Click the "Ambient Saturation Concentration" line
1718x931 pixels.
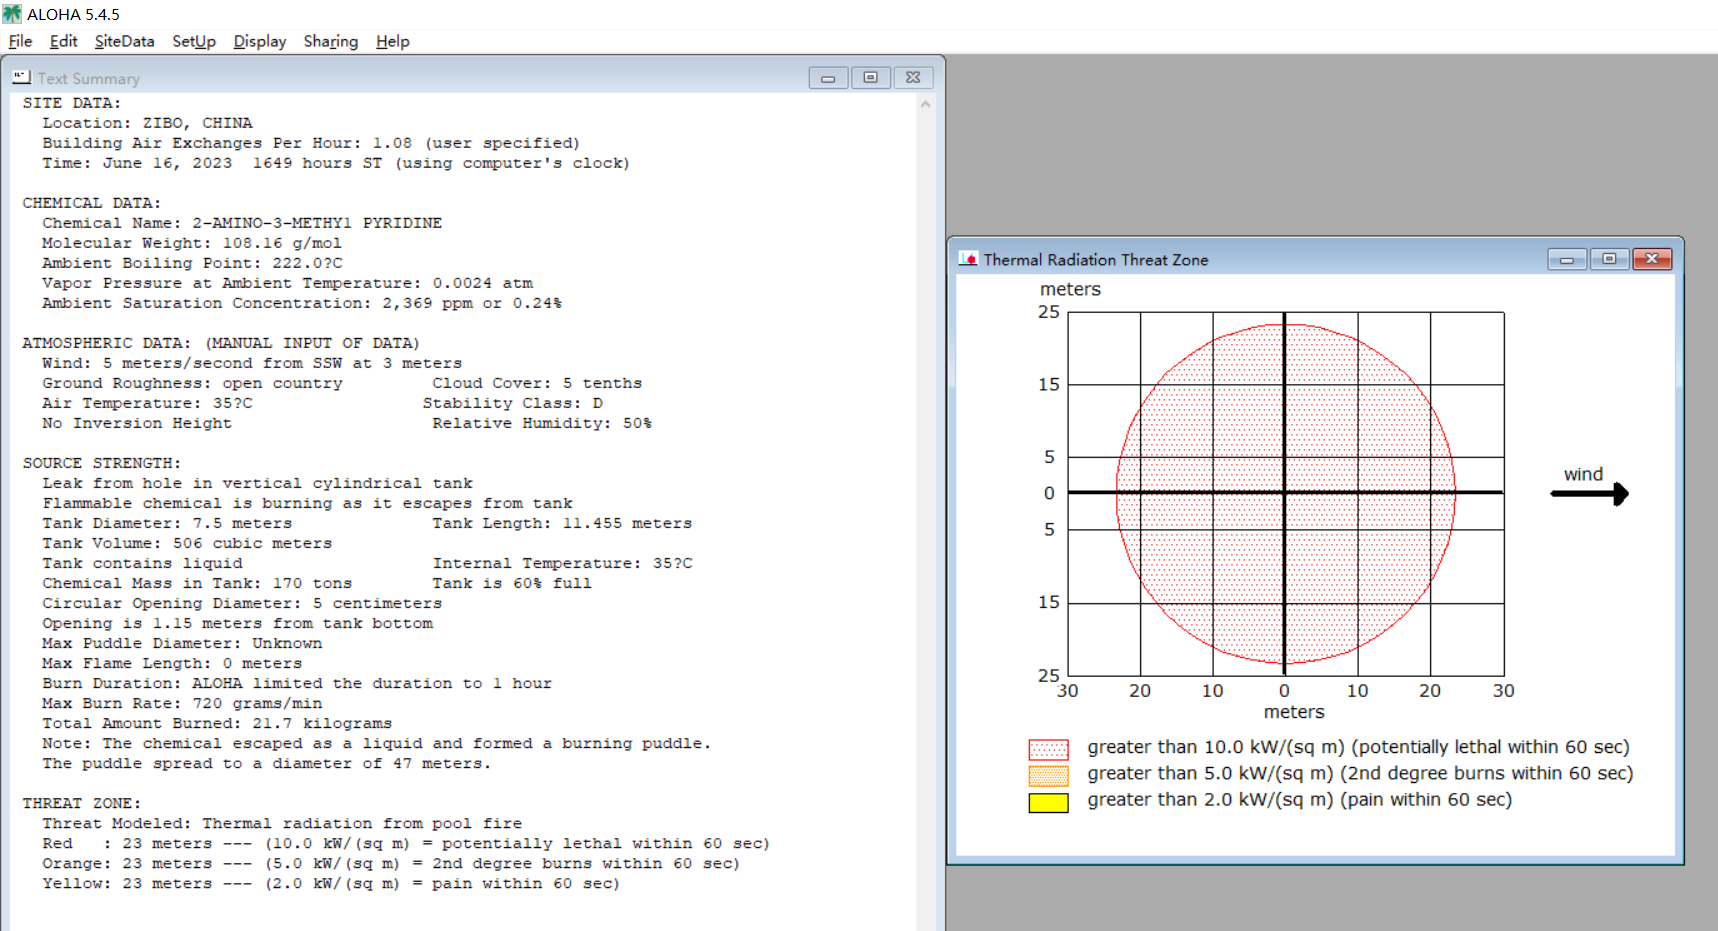pyautogui.click(x=302, y=303)
